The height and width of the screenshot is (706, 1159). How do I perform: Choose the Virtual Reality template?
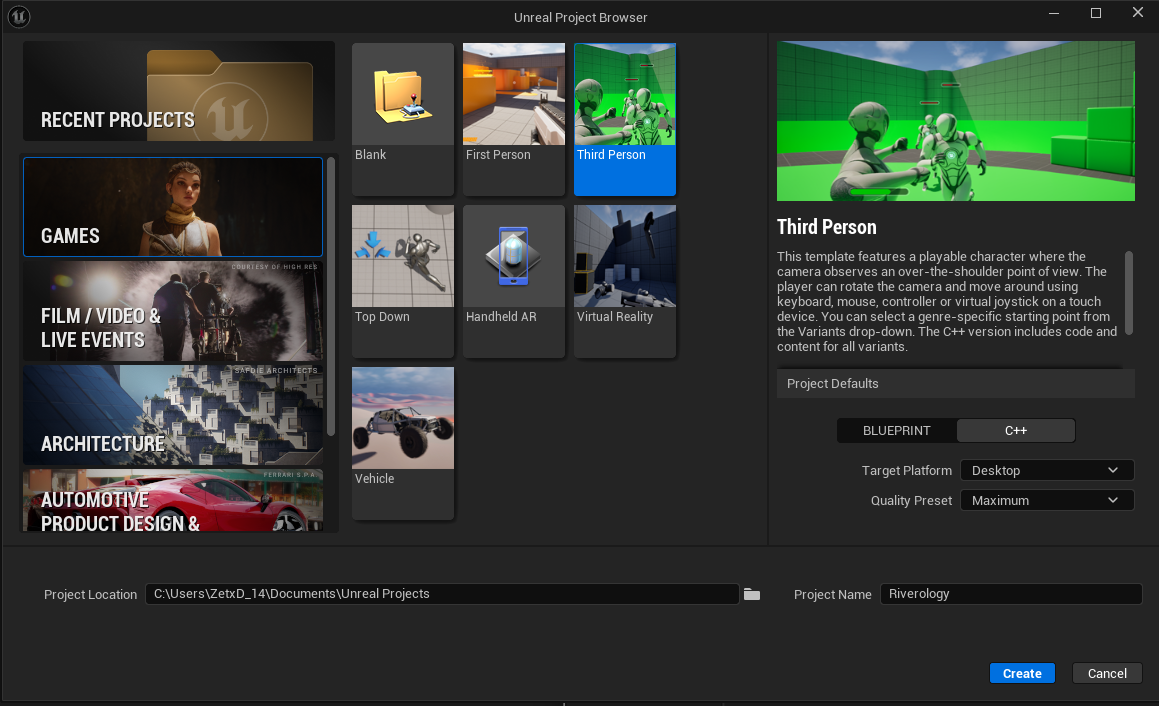pyautogui.click(x=624, y=257)
